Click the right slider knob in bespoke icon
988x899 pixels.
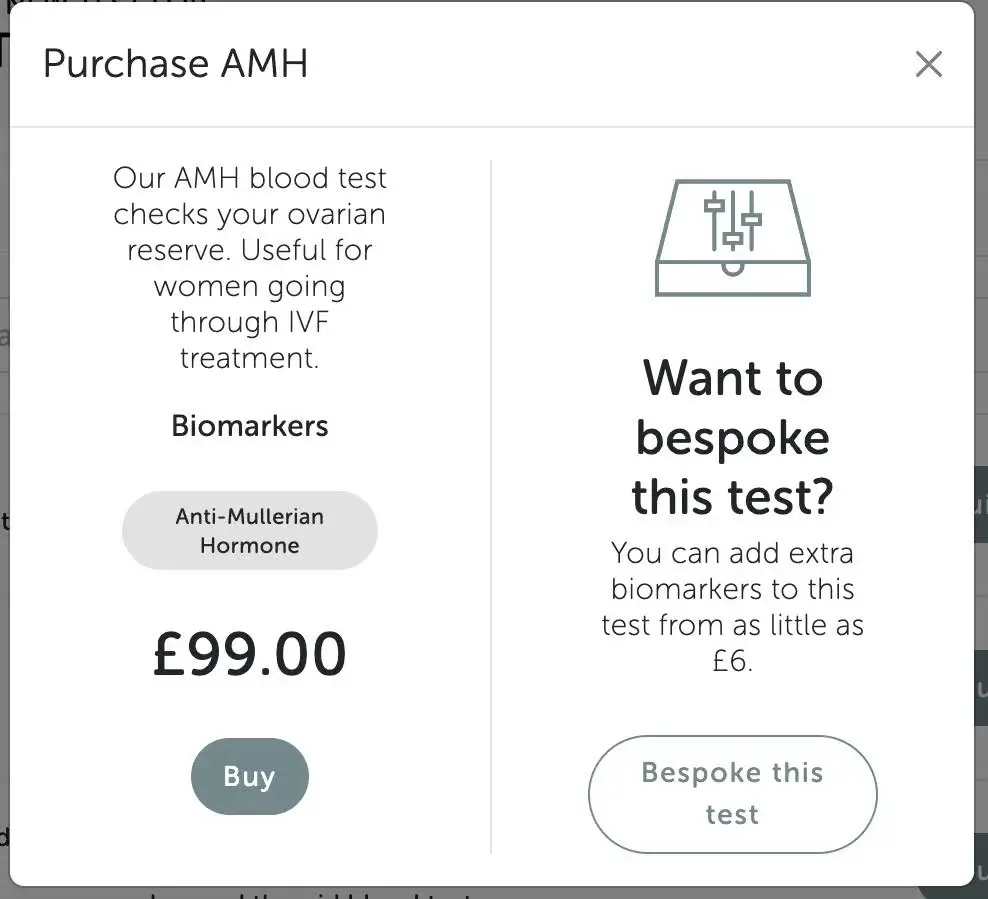pyautogui.click(x=752, y=218)
